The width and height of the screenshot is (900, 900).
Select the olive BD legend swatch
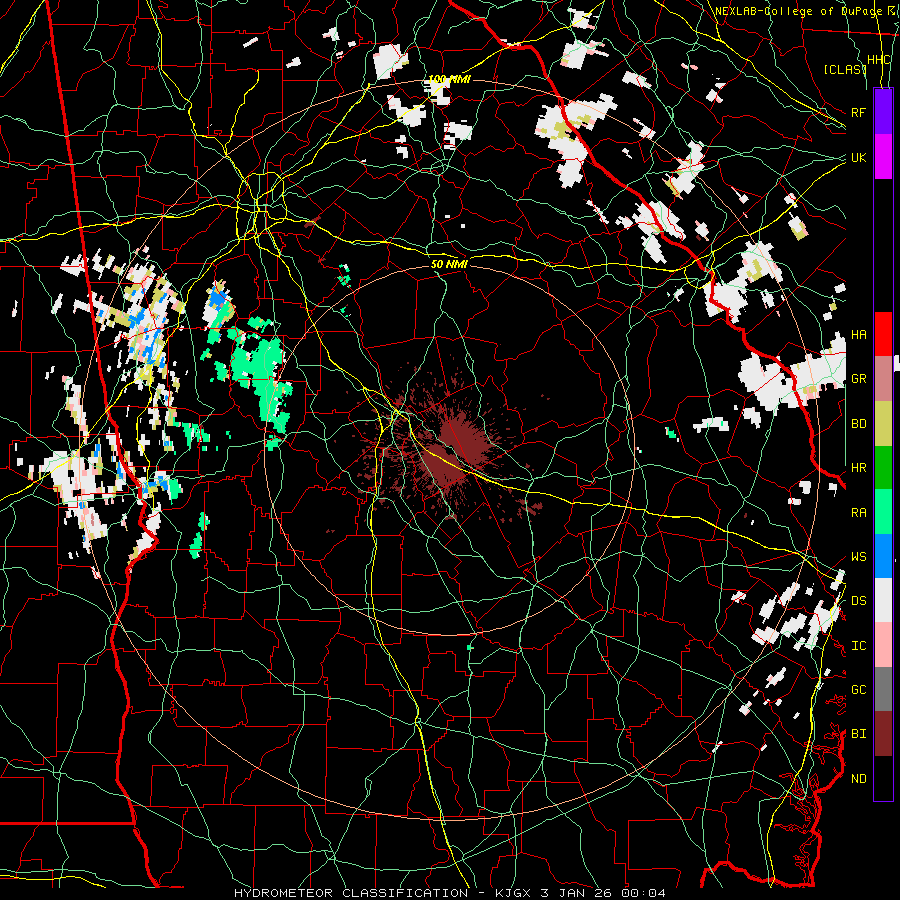(x=883, y=424)
